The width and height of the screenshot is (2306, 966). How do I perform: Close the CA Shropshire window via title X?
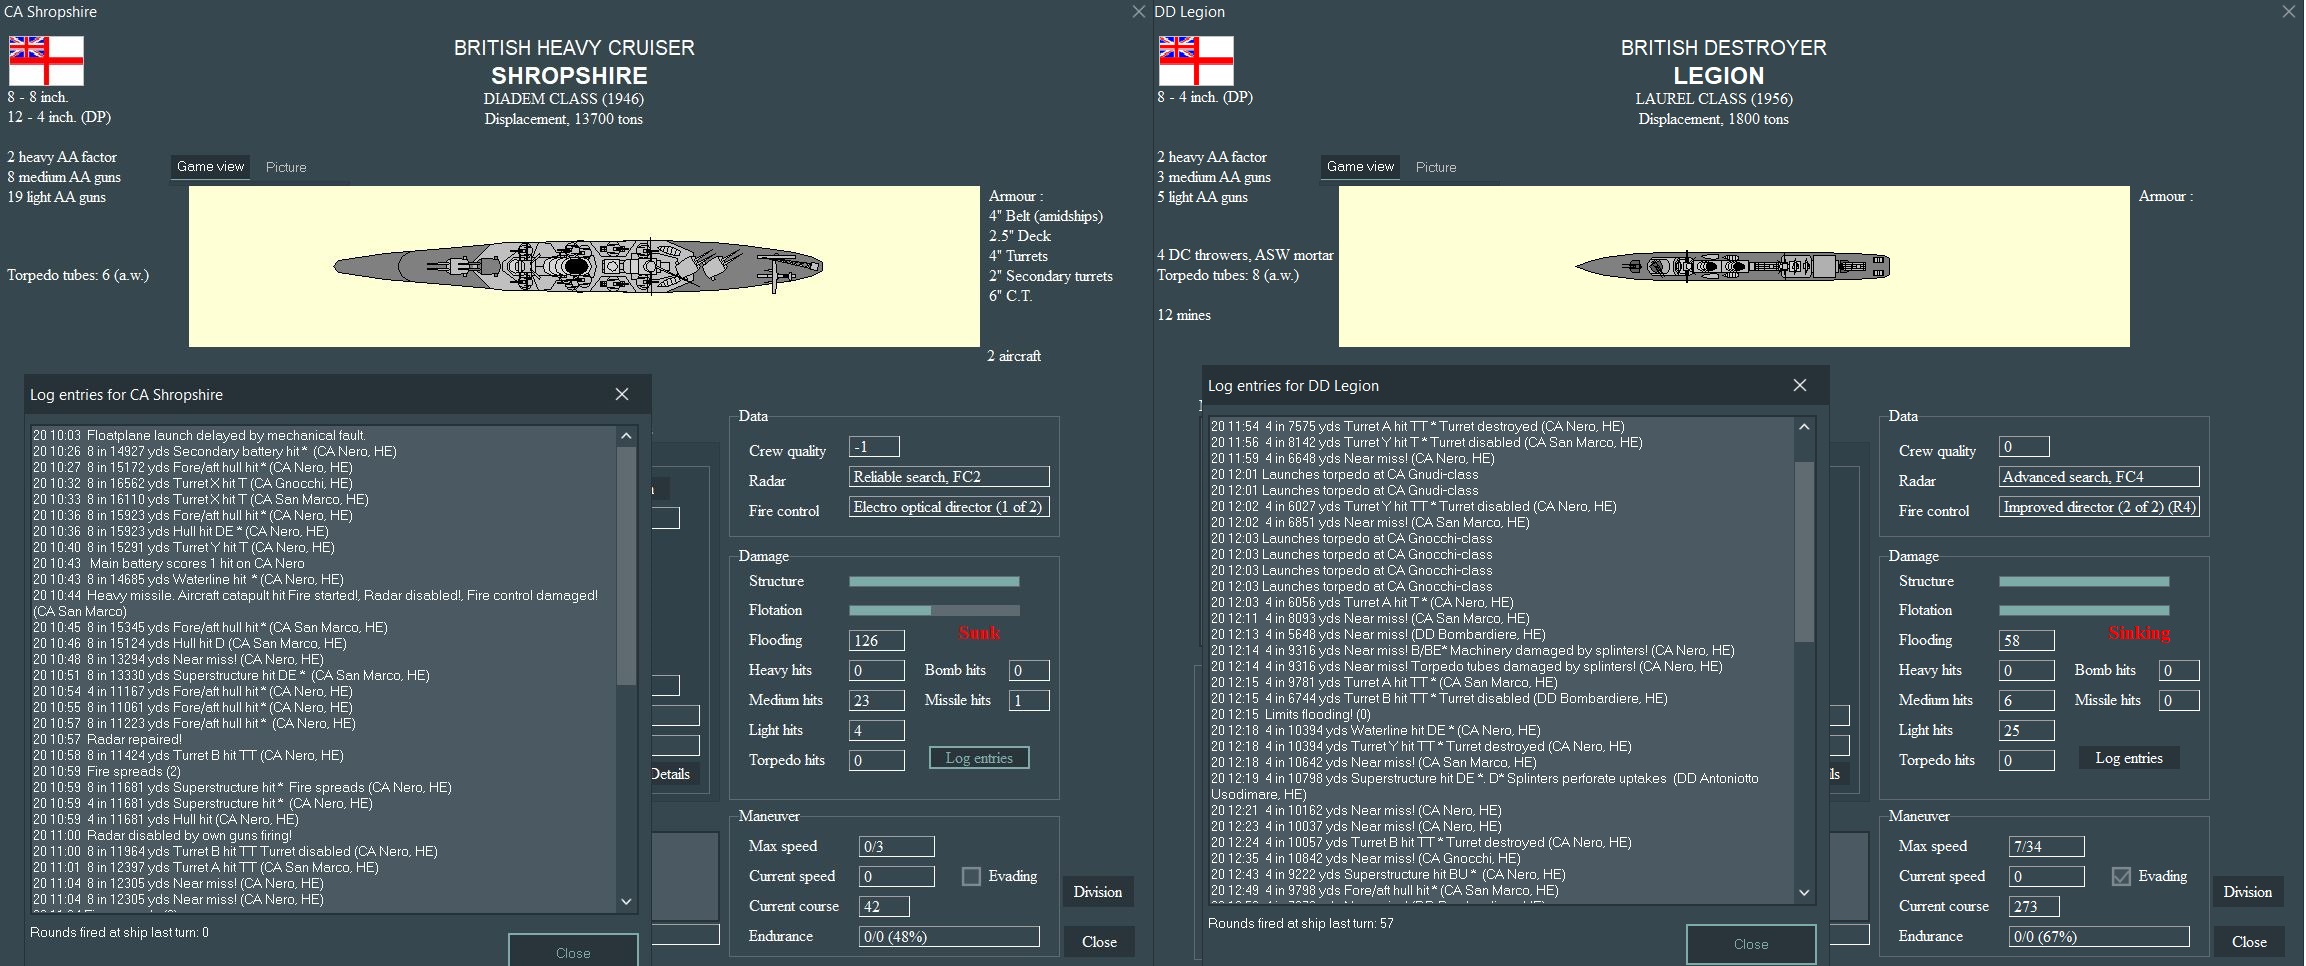[1138, 12]
